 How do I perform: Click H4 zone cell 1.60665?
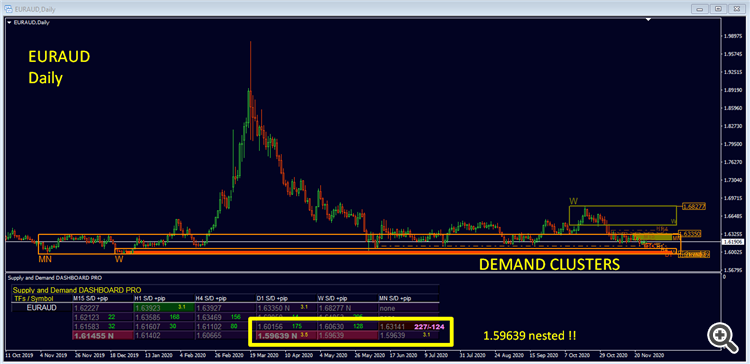click(x=225, y=335)
